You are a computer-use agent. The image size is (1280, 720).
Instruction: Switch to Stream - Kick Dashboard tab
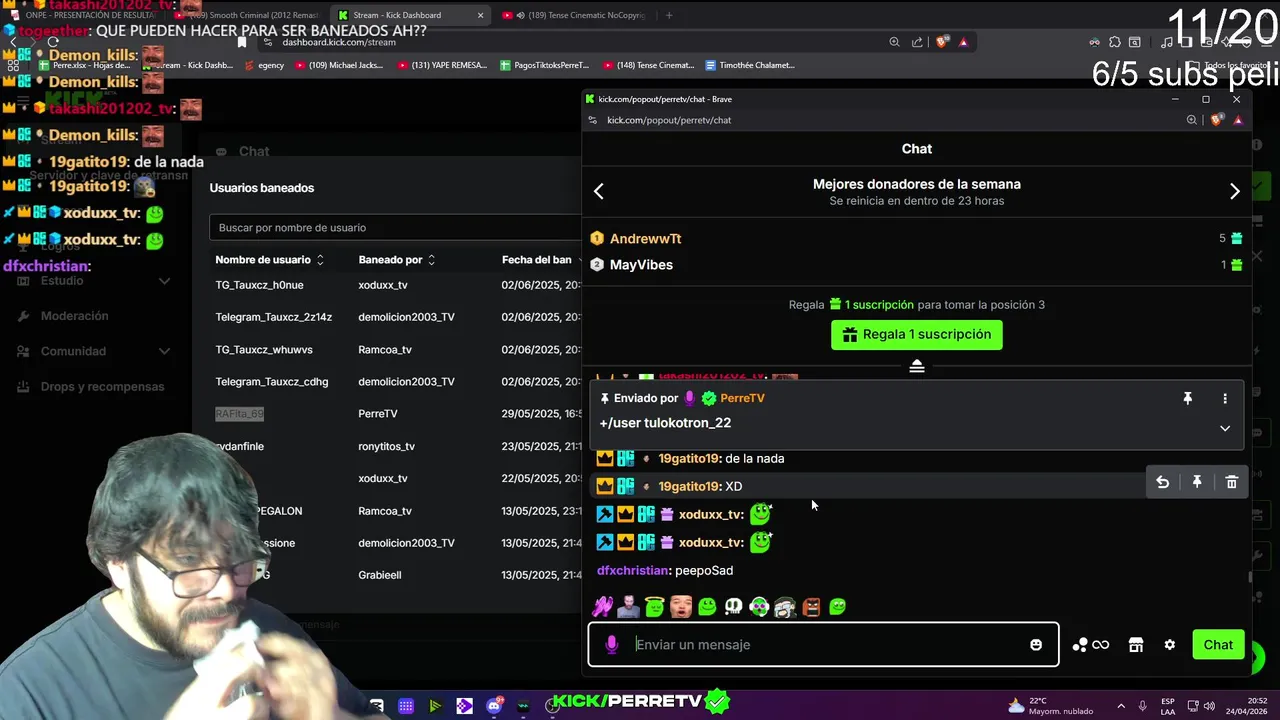click(410, 15)
